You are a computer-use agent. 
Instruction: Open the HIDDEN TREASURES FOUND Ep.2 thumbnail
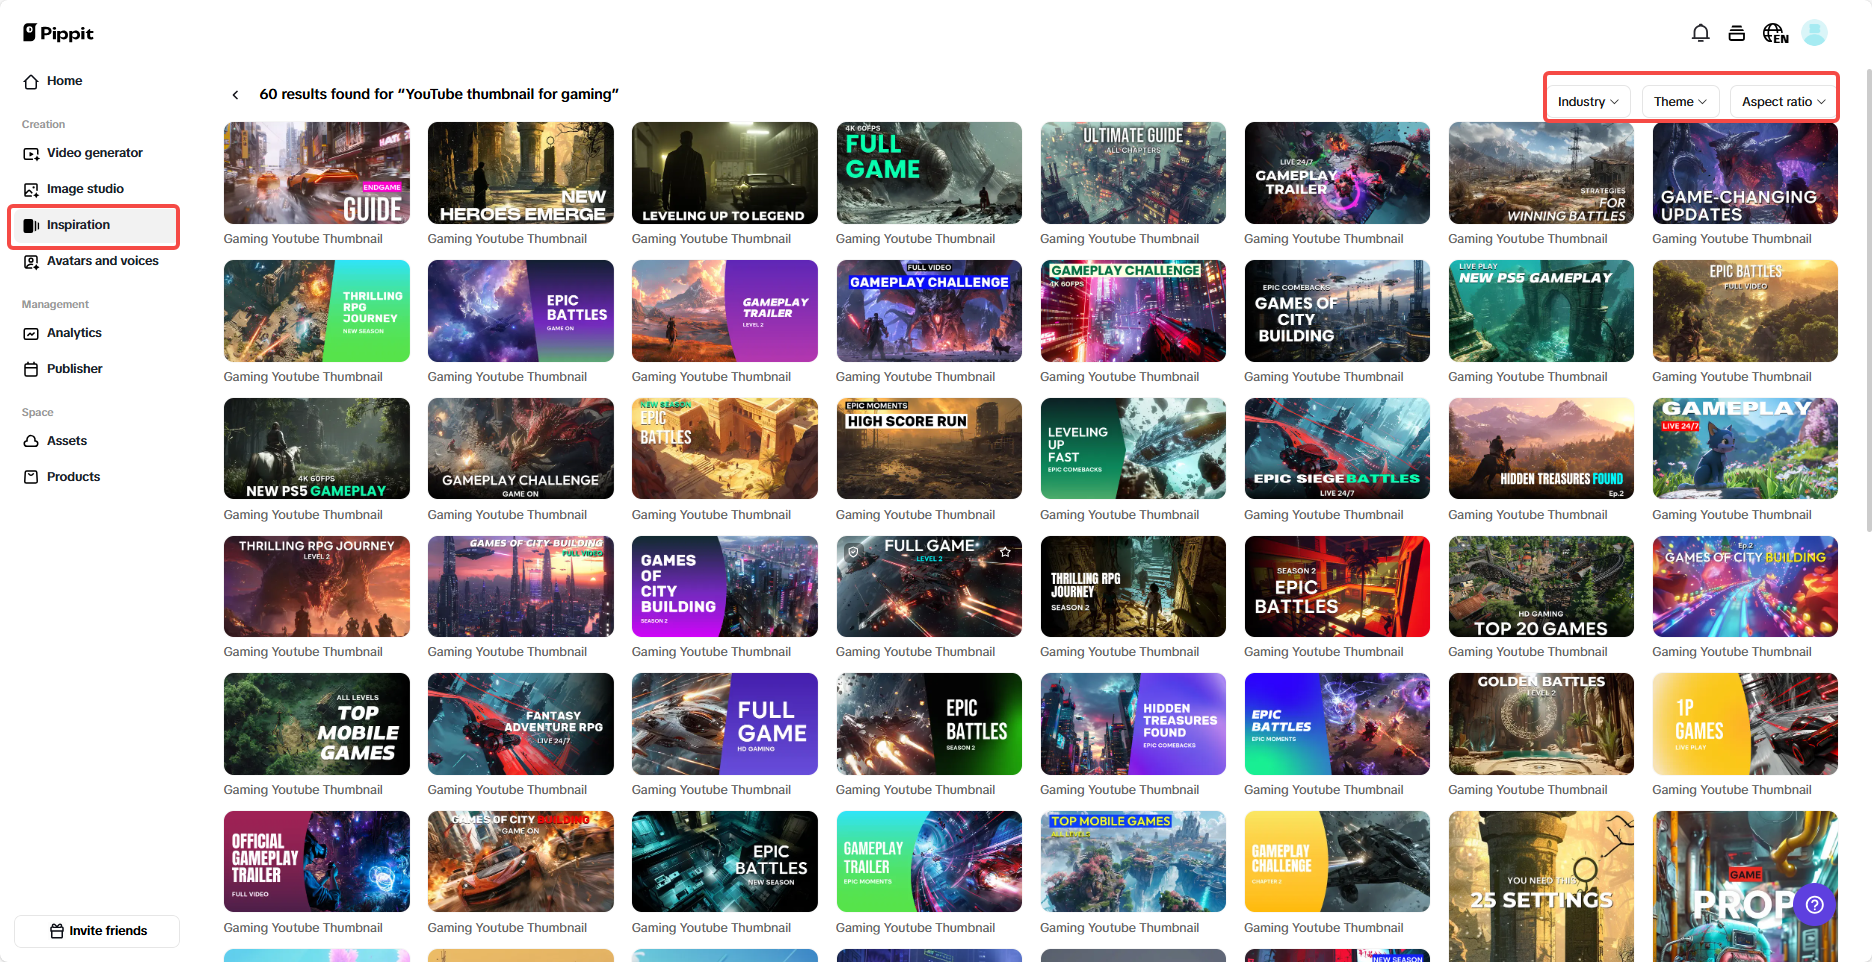1541,449
